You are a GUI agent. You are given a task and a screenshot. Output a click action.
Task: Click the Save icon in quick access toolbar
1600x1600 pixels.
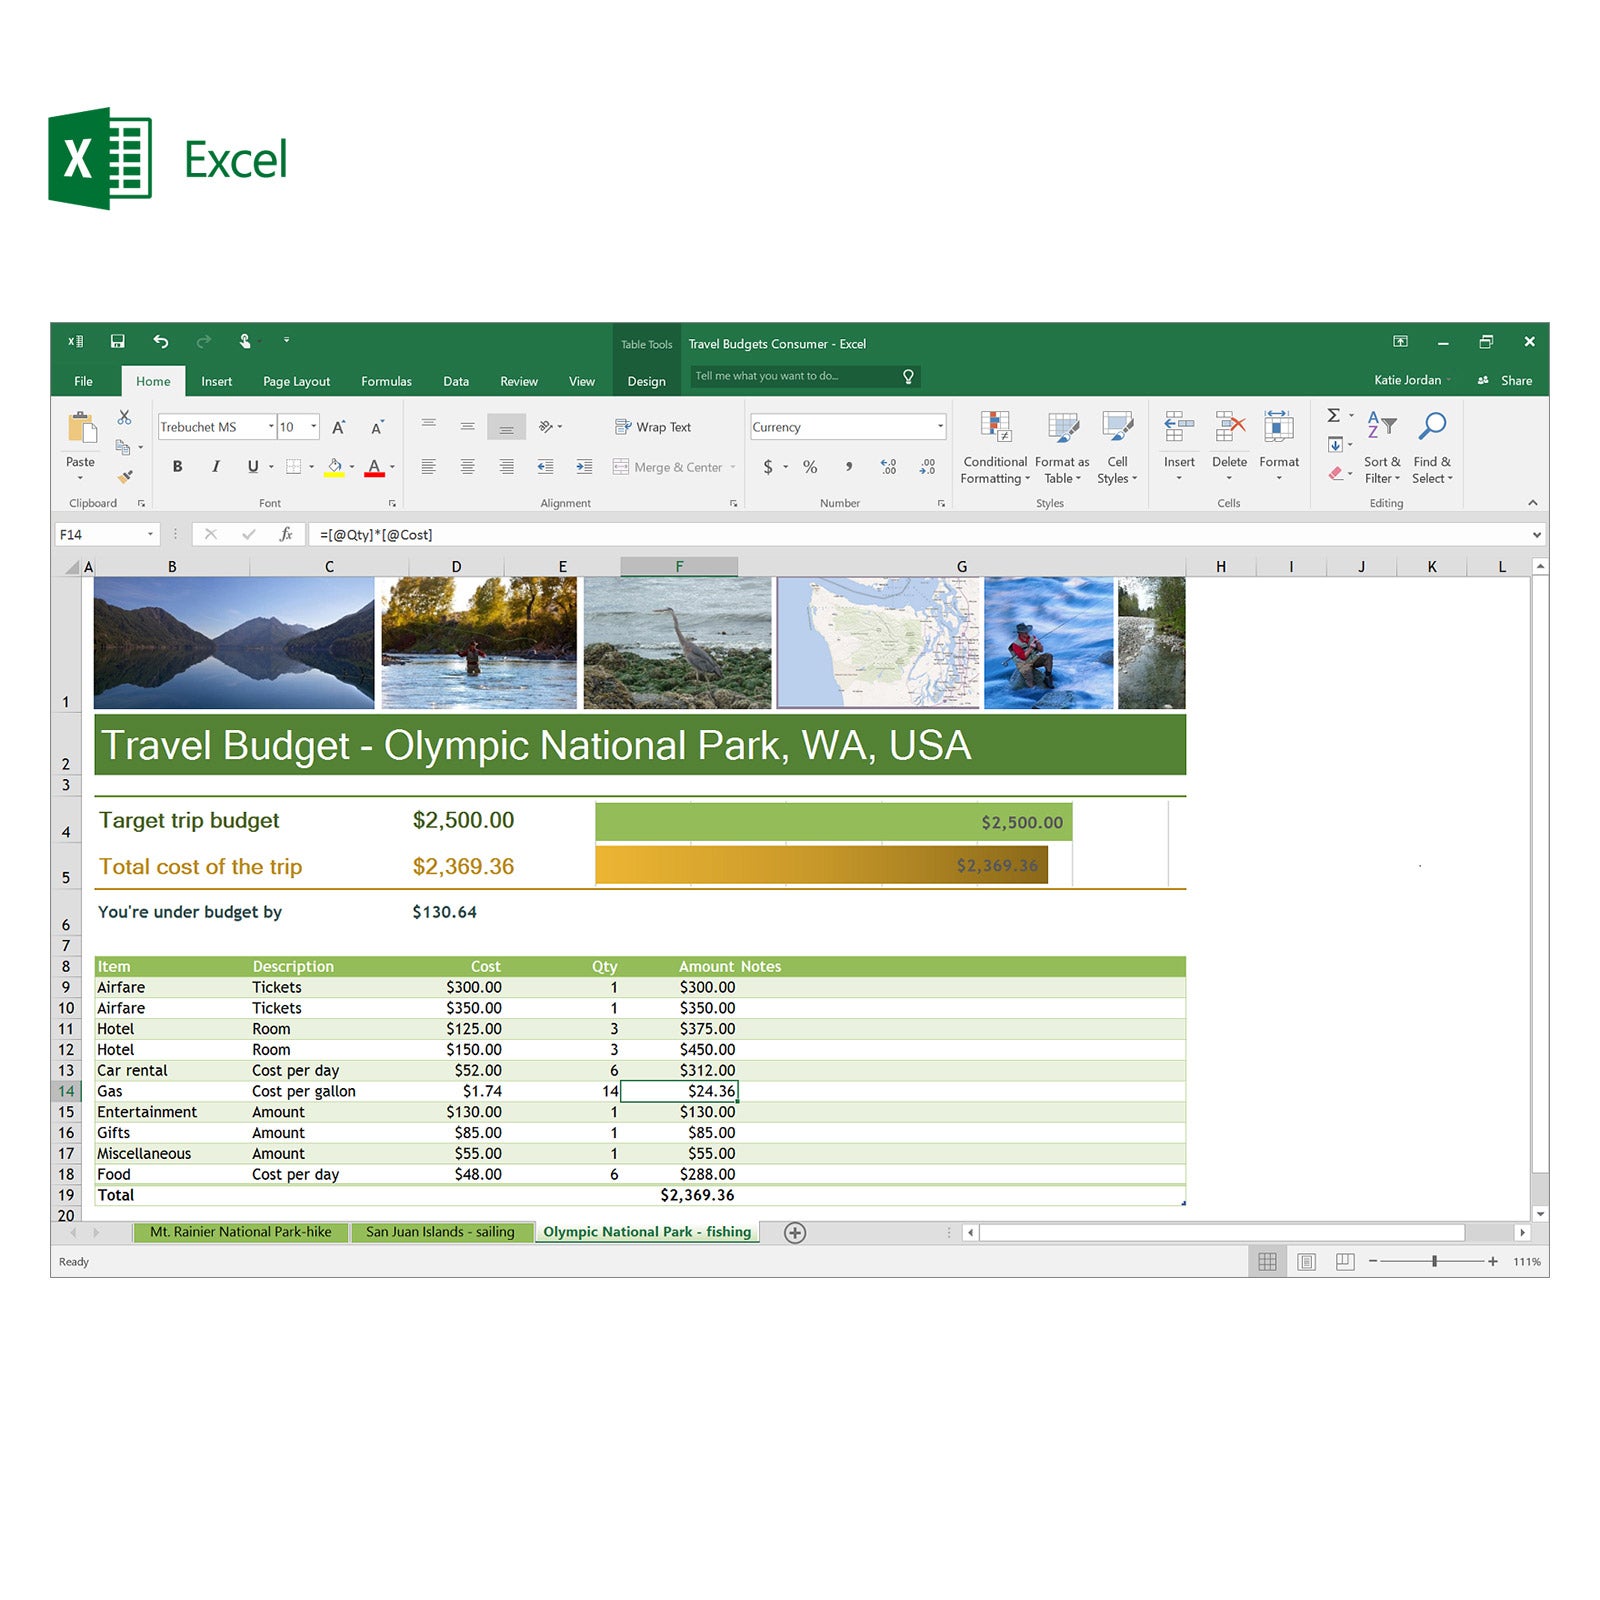(x=117, y=341)
